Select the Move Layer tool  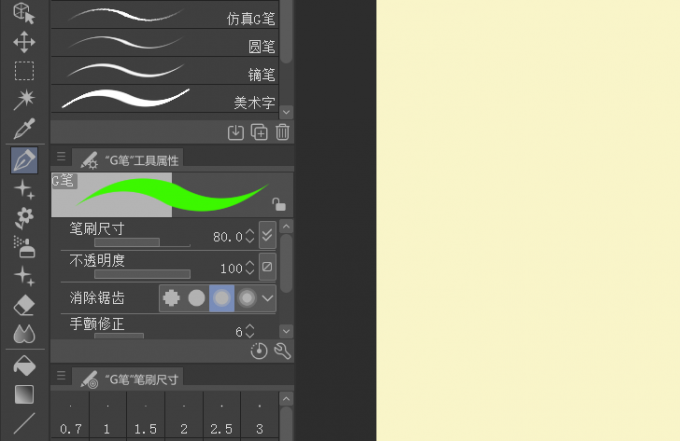(x=24, y=42)
